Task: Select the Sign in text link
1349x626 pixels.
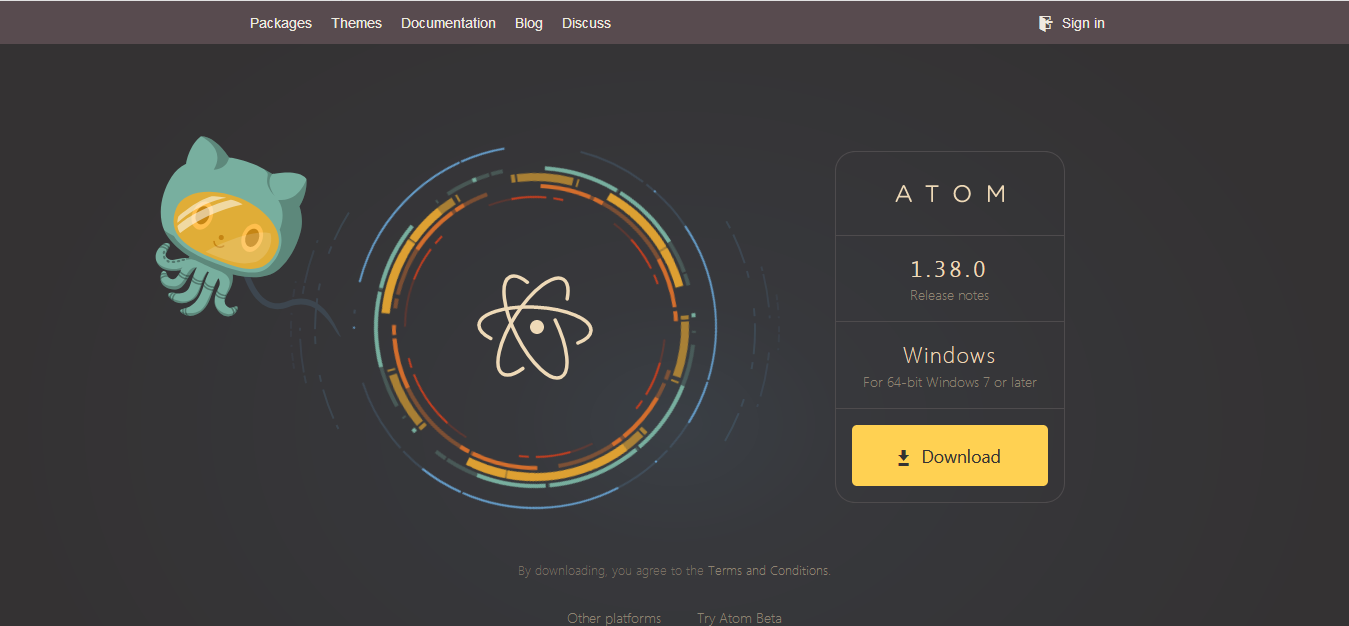Action: 1083,23
